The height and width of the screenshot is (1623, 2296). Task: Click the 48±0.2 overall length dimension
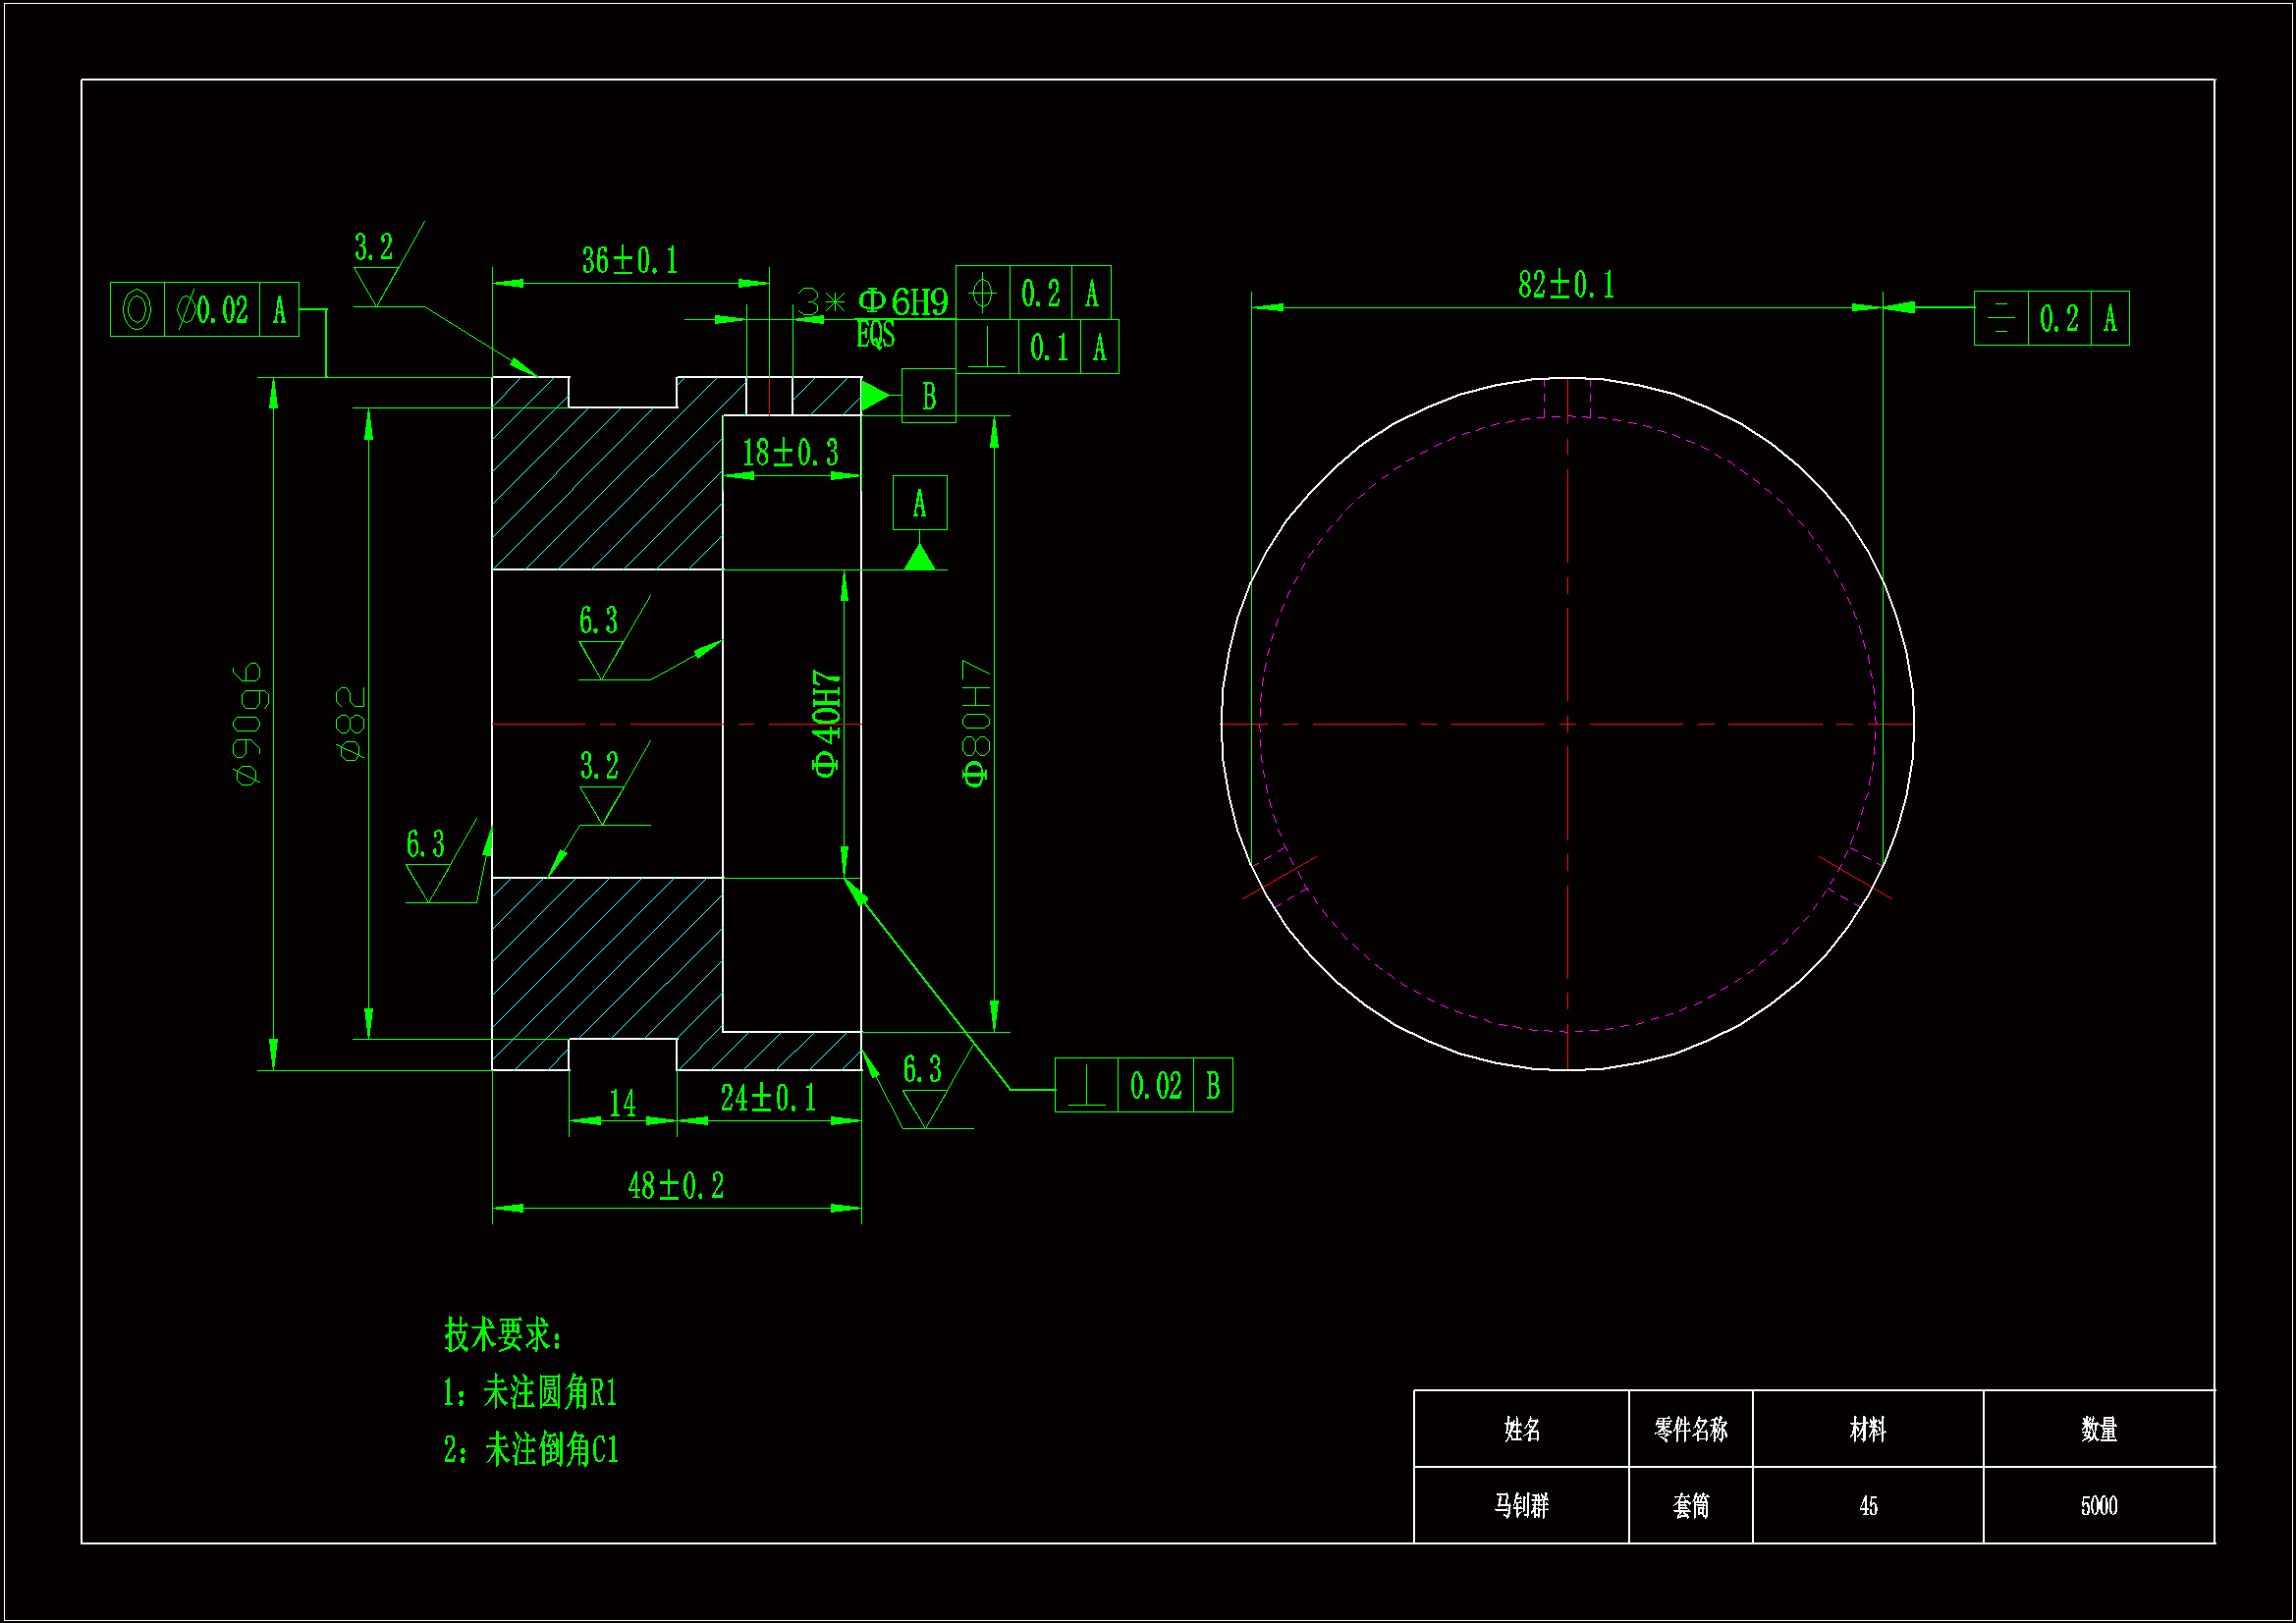(676, 1186)
